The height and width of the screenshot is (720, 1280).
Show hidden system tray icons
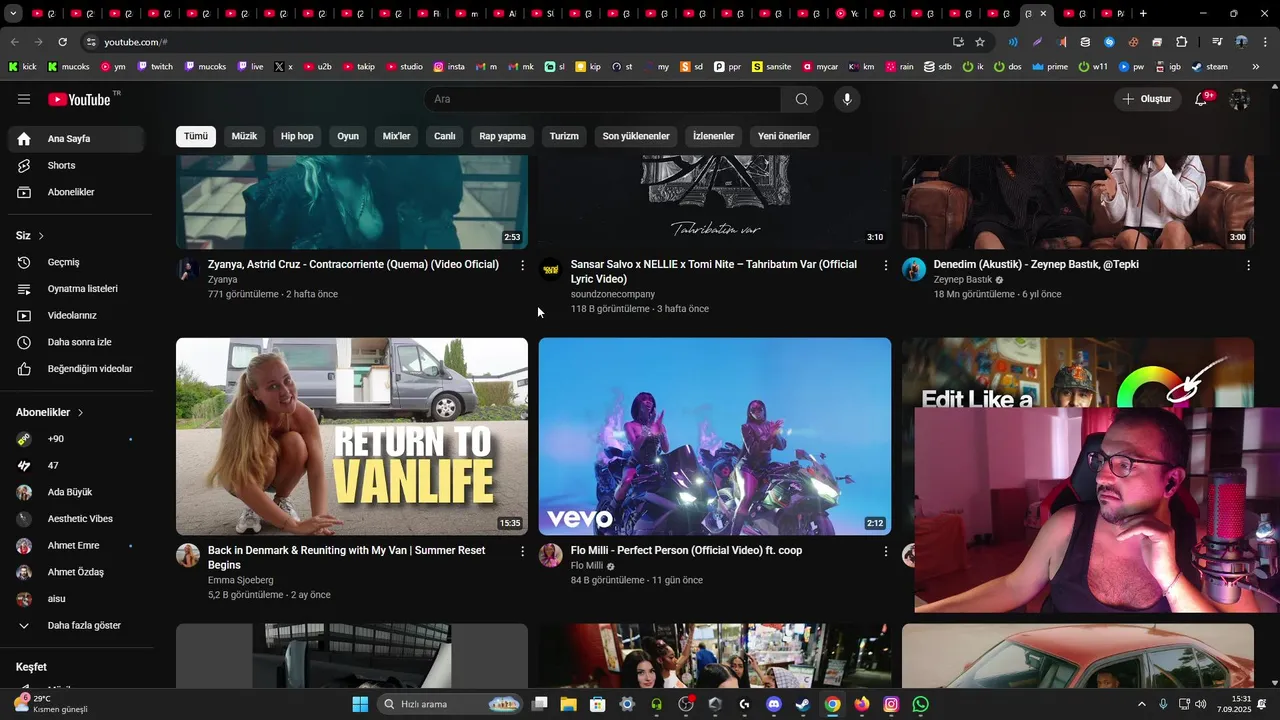click(x=1142, y=704)
